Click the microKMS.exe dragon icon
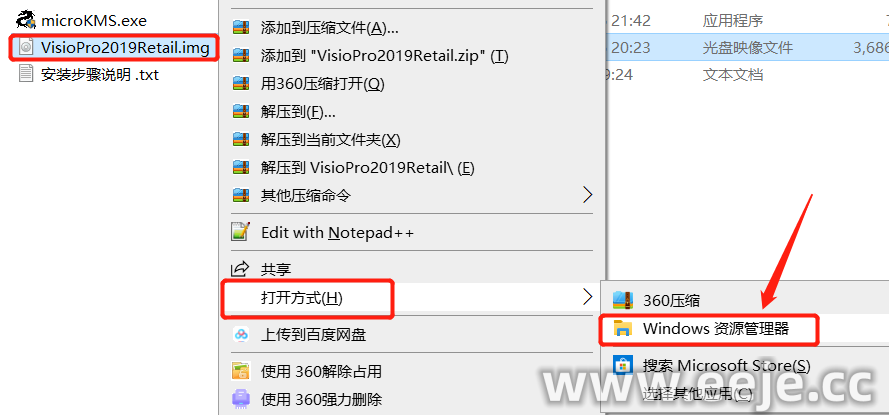 pyautogui.click(x=26, y=20)
